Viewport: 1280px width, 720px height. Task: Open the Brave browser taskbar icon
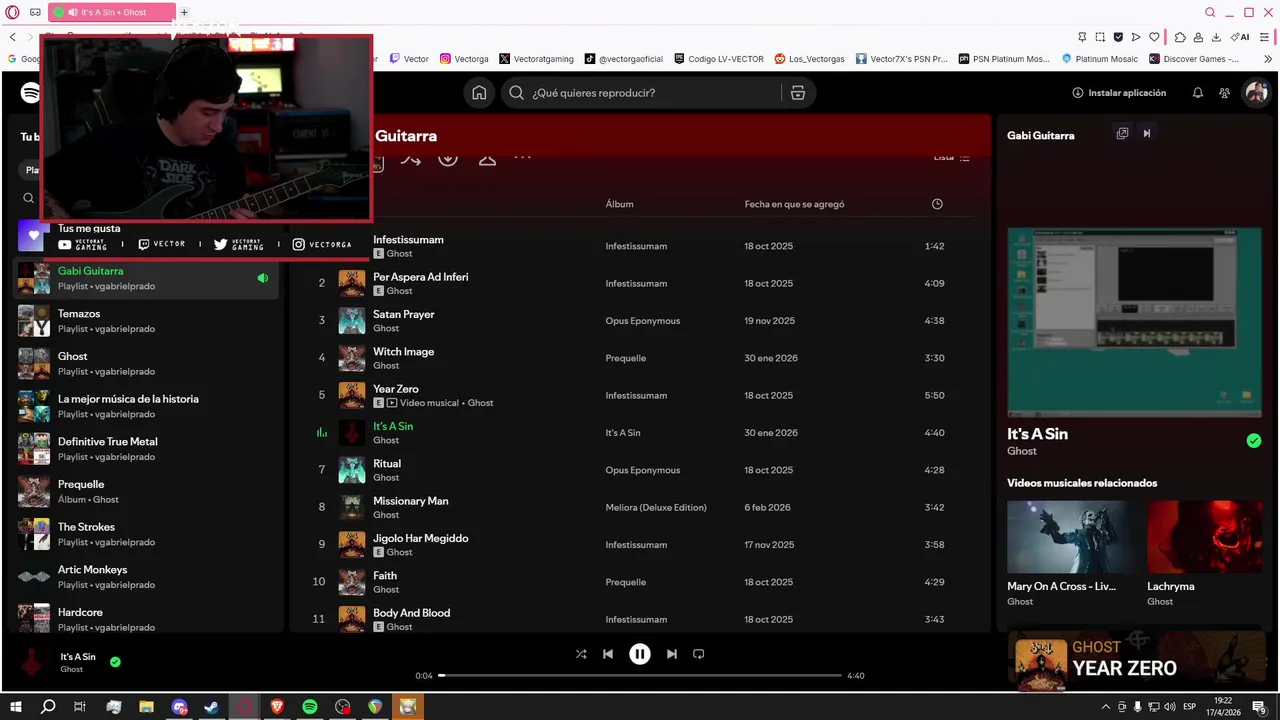point(277,707)
